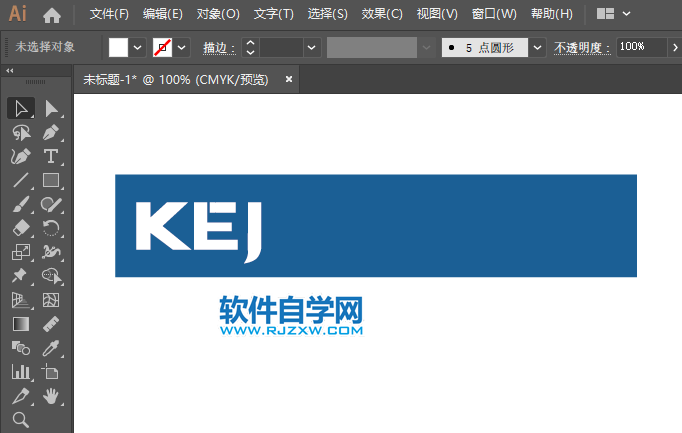
Task: Select the Pen tool
Action: [51, 133]
